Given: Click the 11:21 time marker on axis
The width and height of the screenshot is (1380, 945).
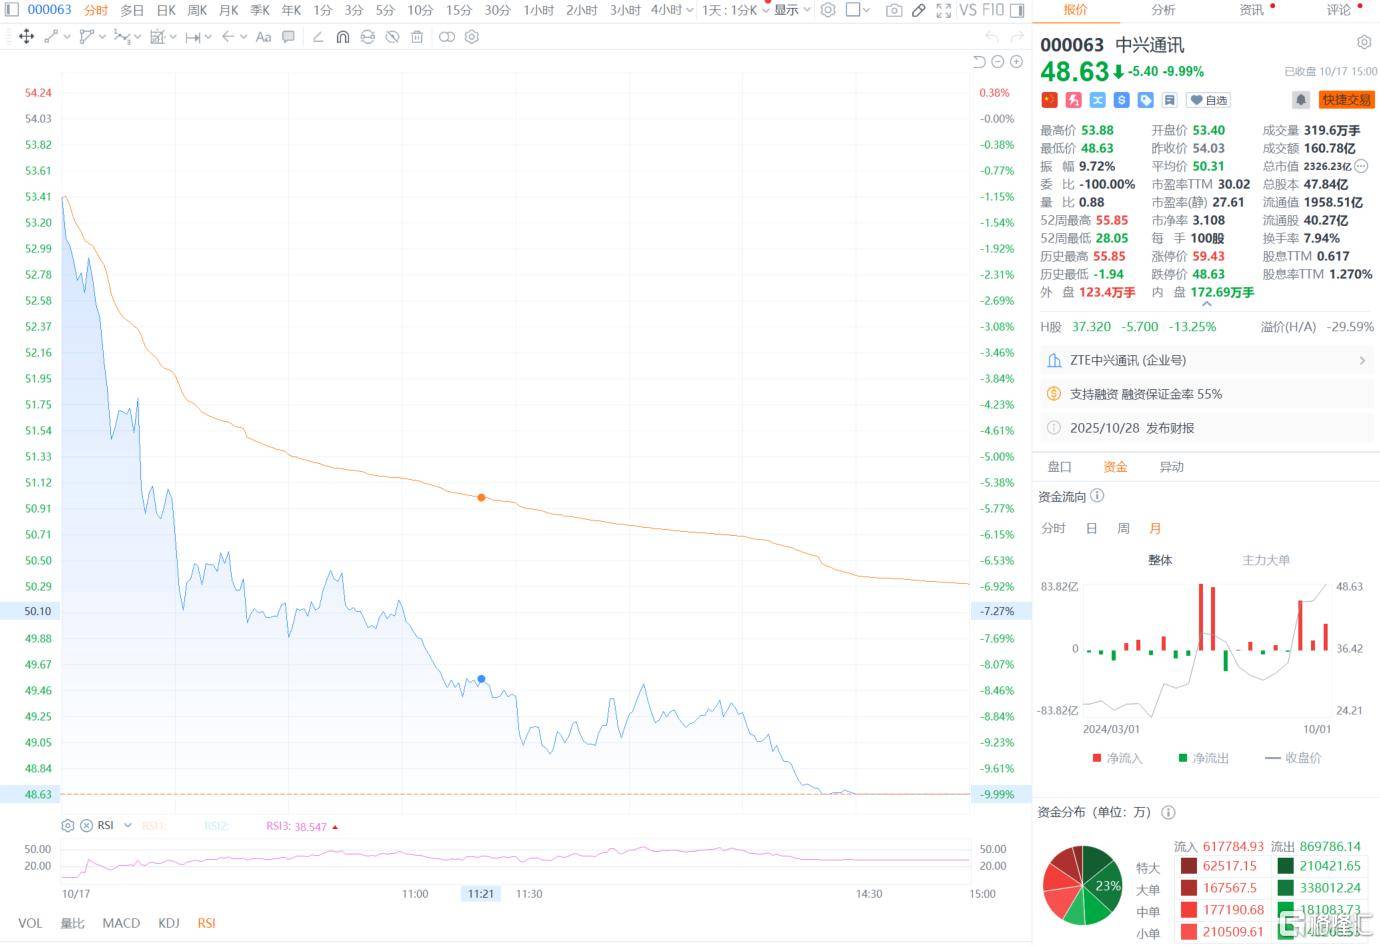Looking at the screenshot, I should click(481, 893).
